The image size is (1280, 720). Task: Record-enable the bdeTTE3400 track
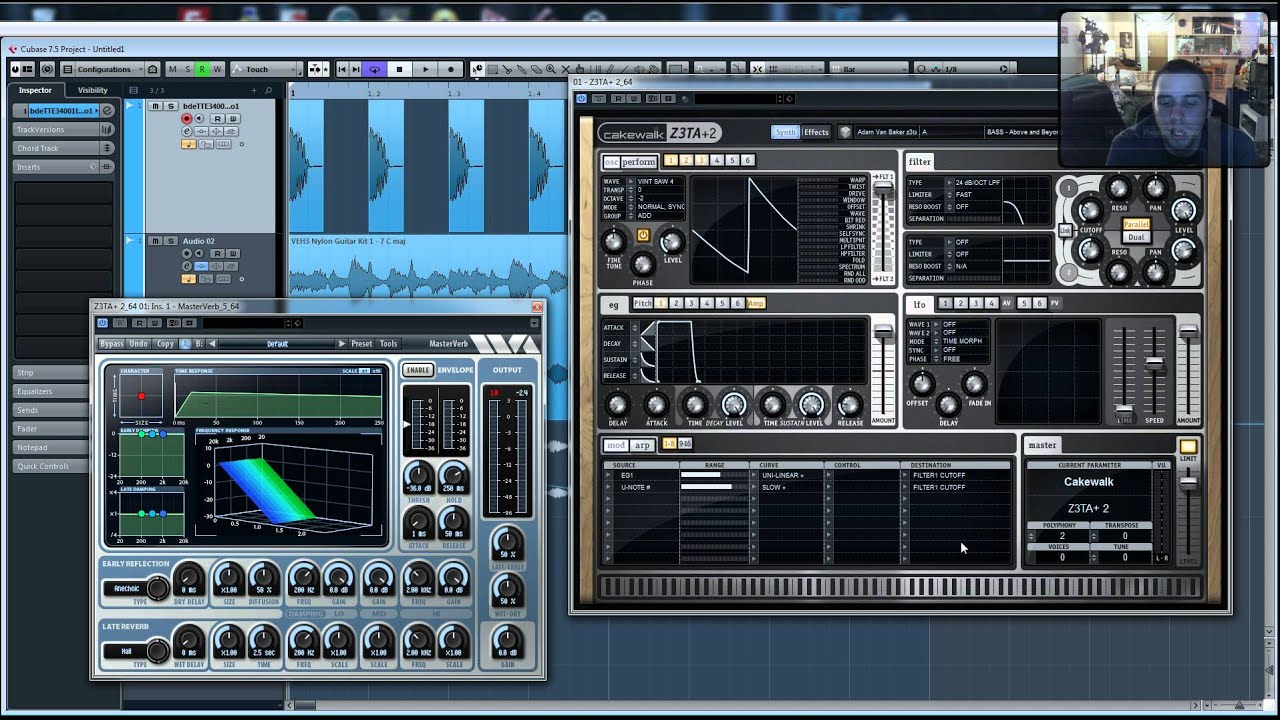186,118
